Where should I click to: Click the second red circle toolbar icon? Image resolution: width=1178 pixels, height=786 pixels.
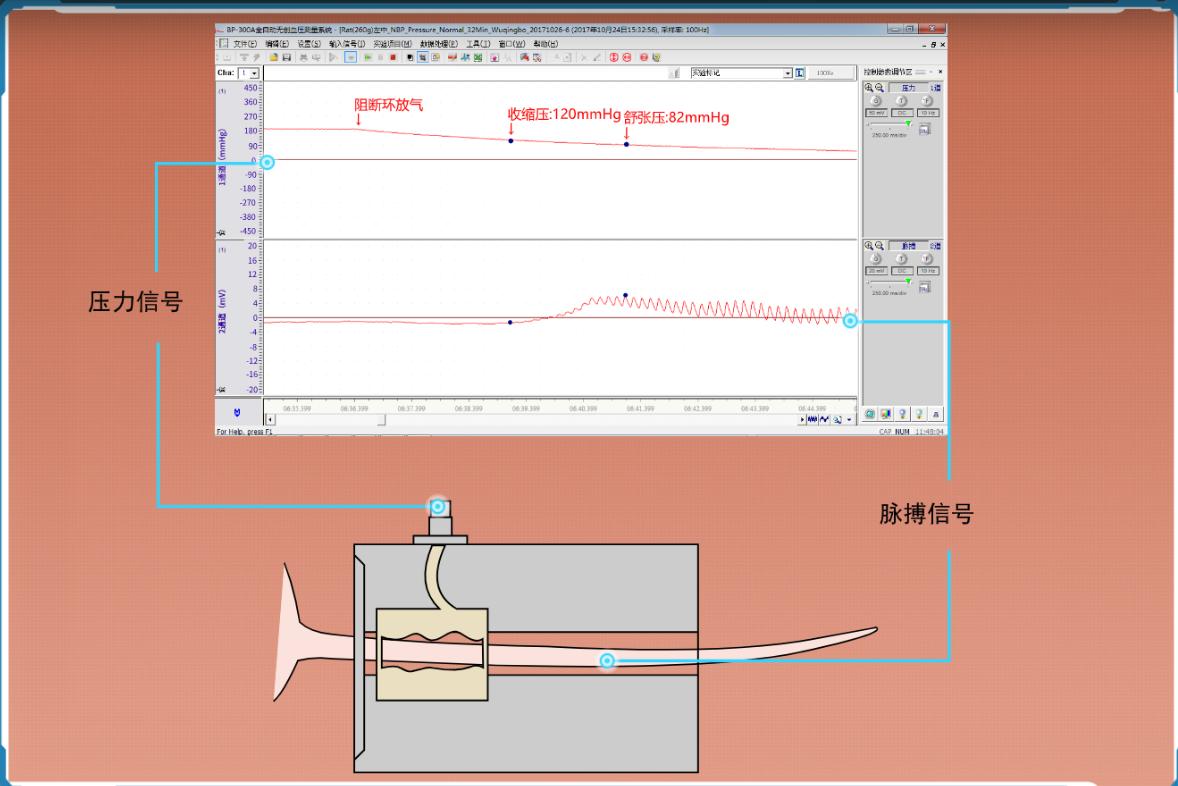point(627,57)
